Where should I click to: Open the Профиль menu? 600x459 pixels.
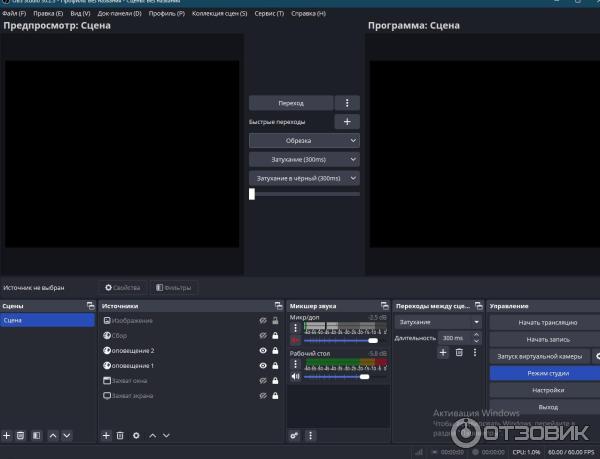pos(166,13)
